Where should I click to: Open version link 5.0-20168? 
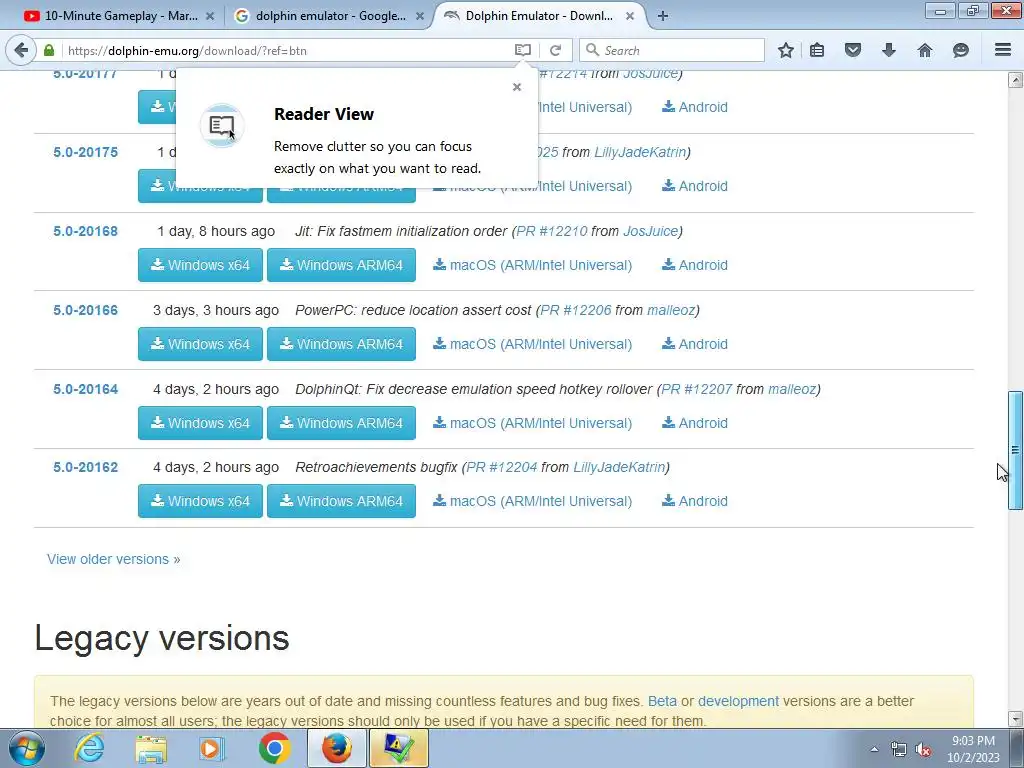86,231
